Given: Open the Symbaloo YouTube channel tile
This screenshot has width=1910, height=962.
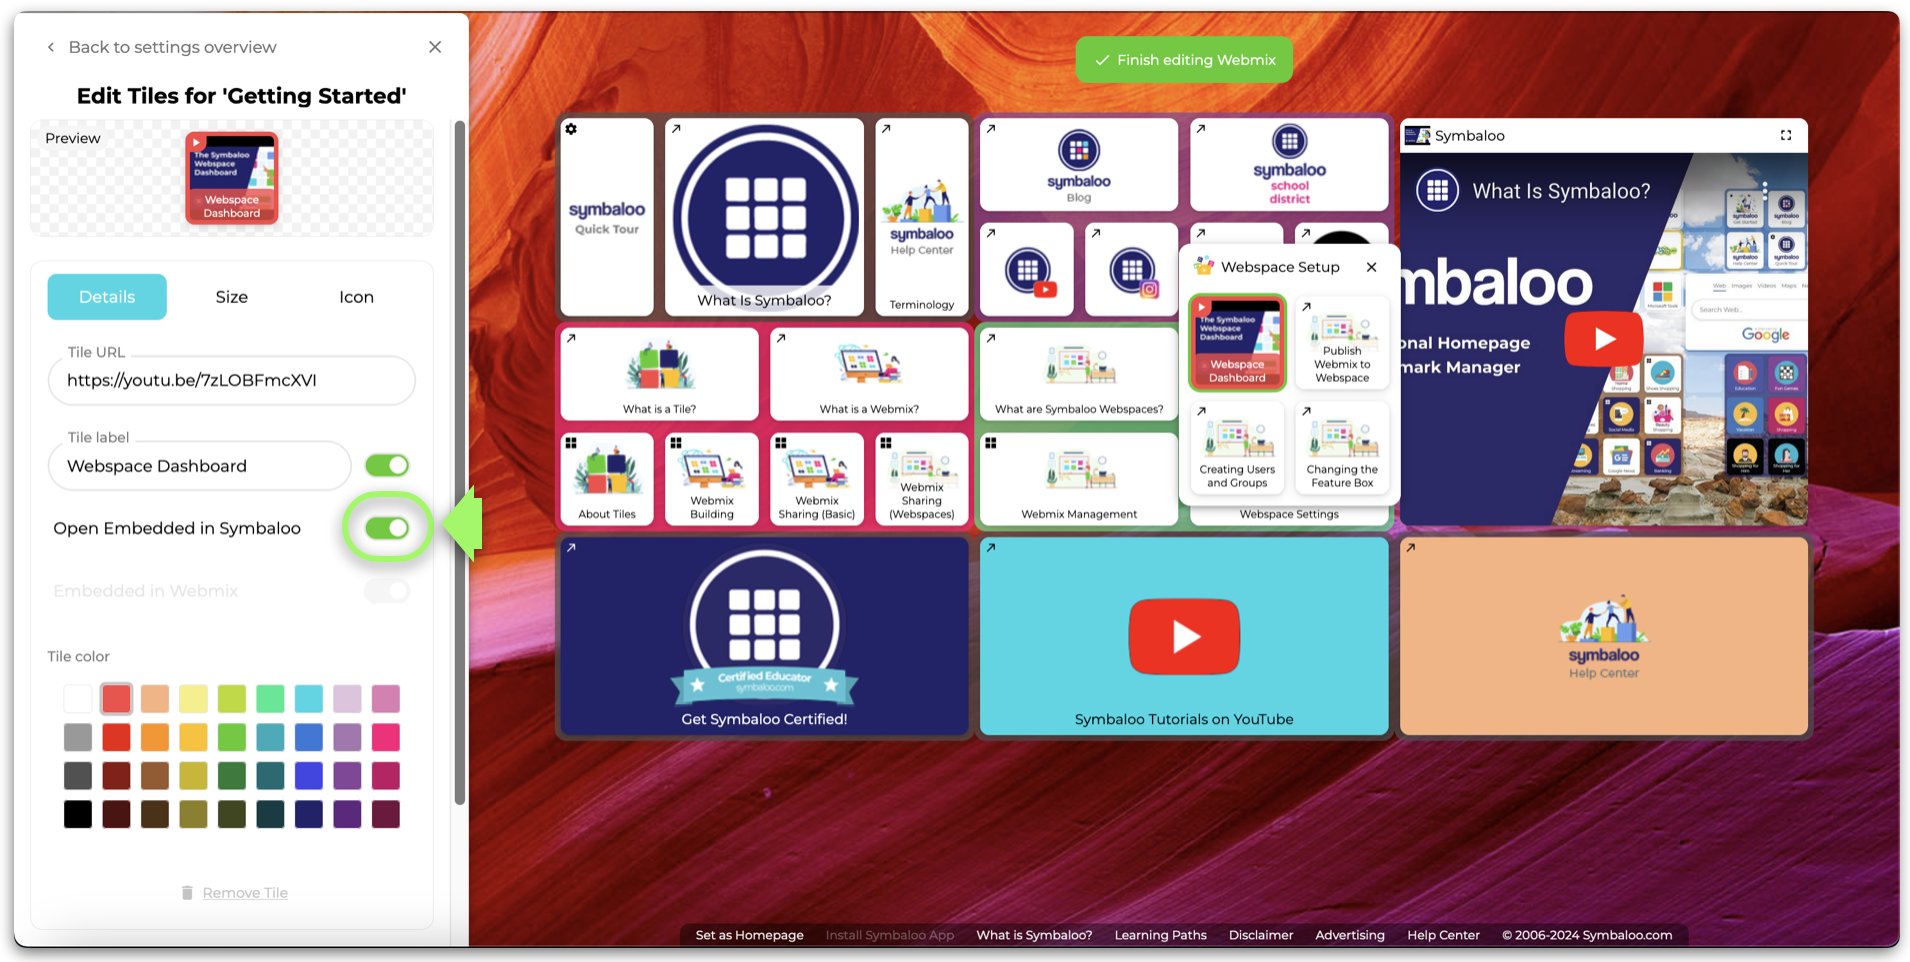Looking at the screenshot, I should [1027, 270].
